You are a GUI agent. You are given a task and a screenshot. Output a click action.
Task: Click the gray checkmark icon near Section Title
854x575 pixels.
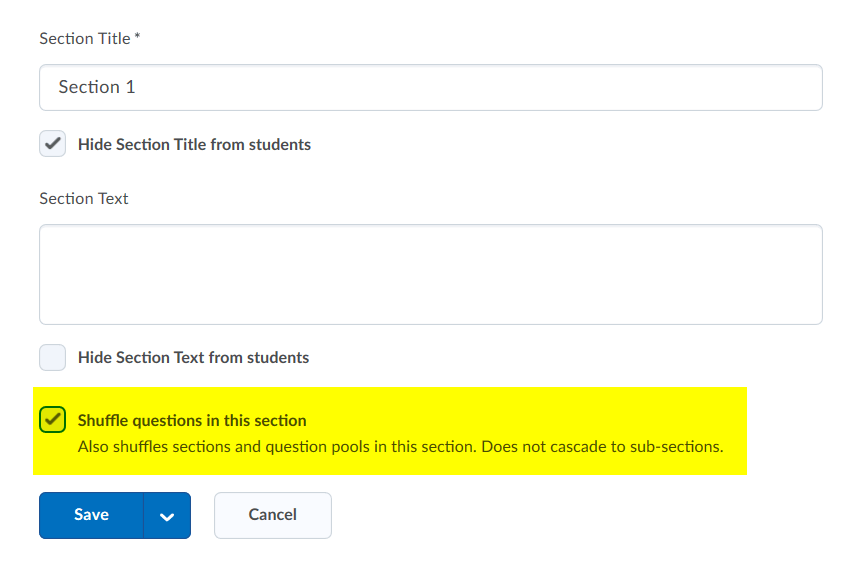53,144
